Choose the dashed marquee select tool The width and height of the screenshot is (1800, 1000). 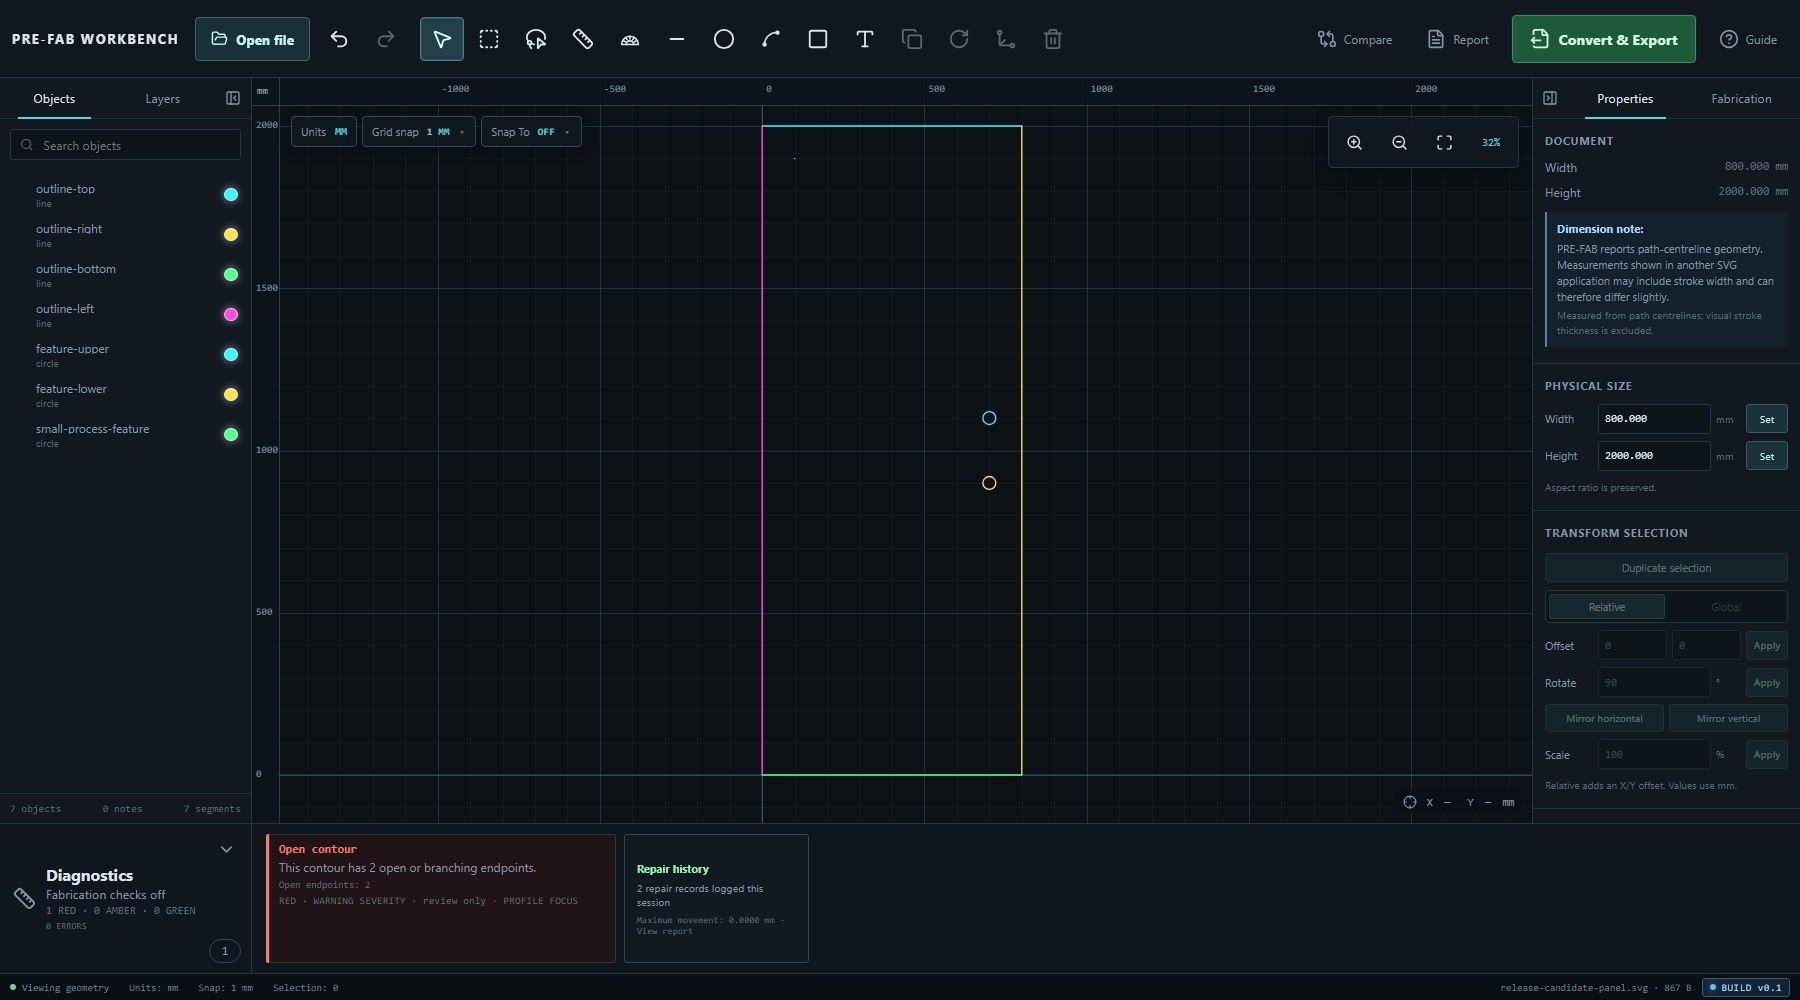coord(489,39)
